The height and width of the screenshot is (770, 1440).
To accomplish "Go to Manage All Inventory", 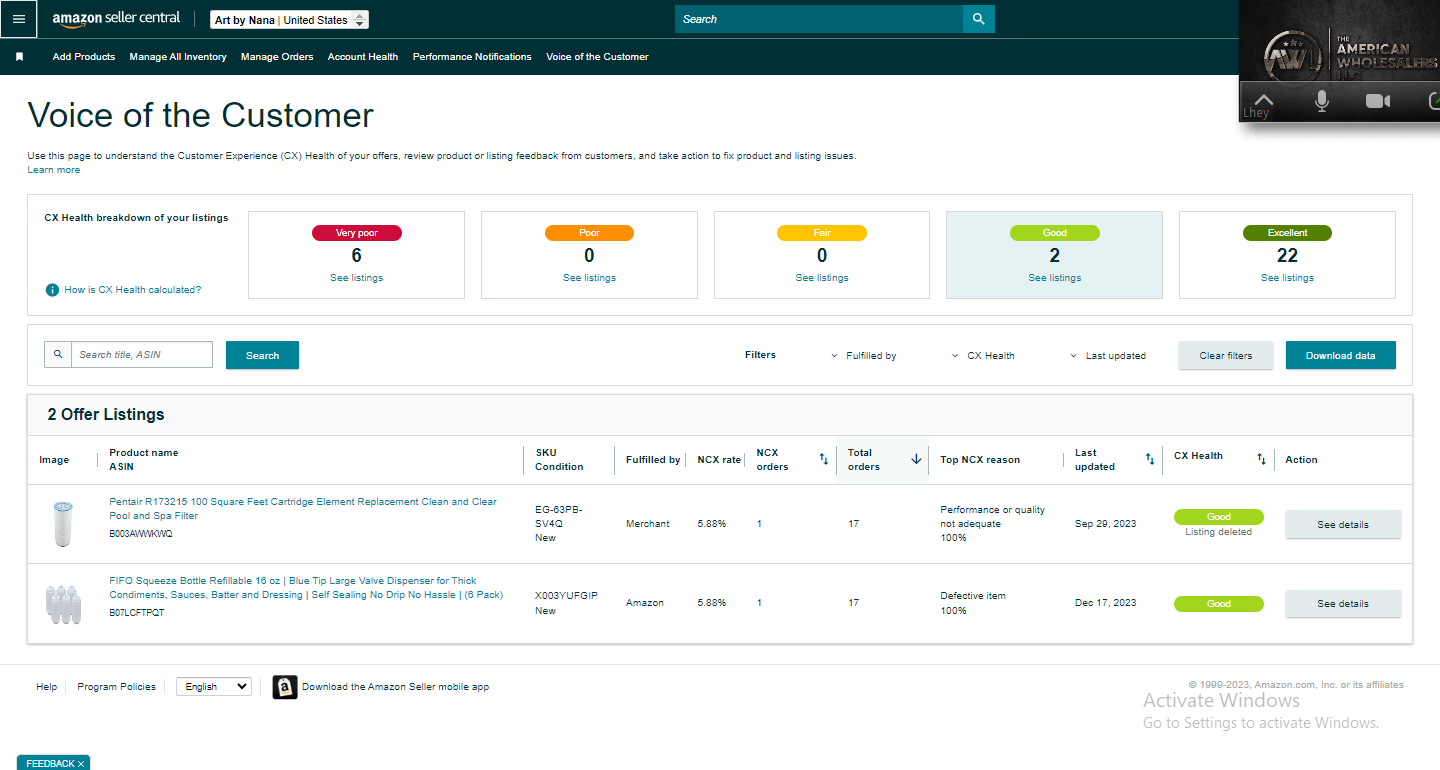I will tap(178, 57).
